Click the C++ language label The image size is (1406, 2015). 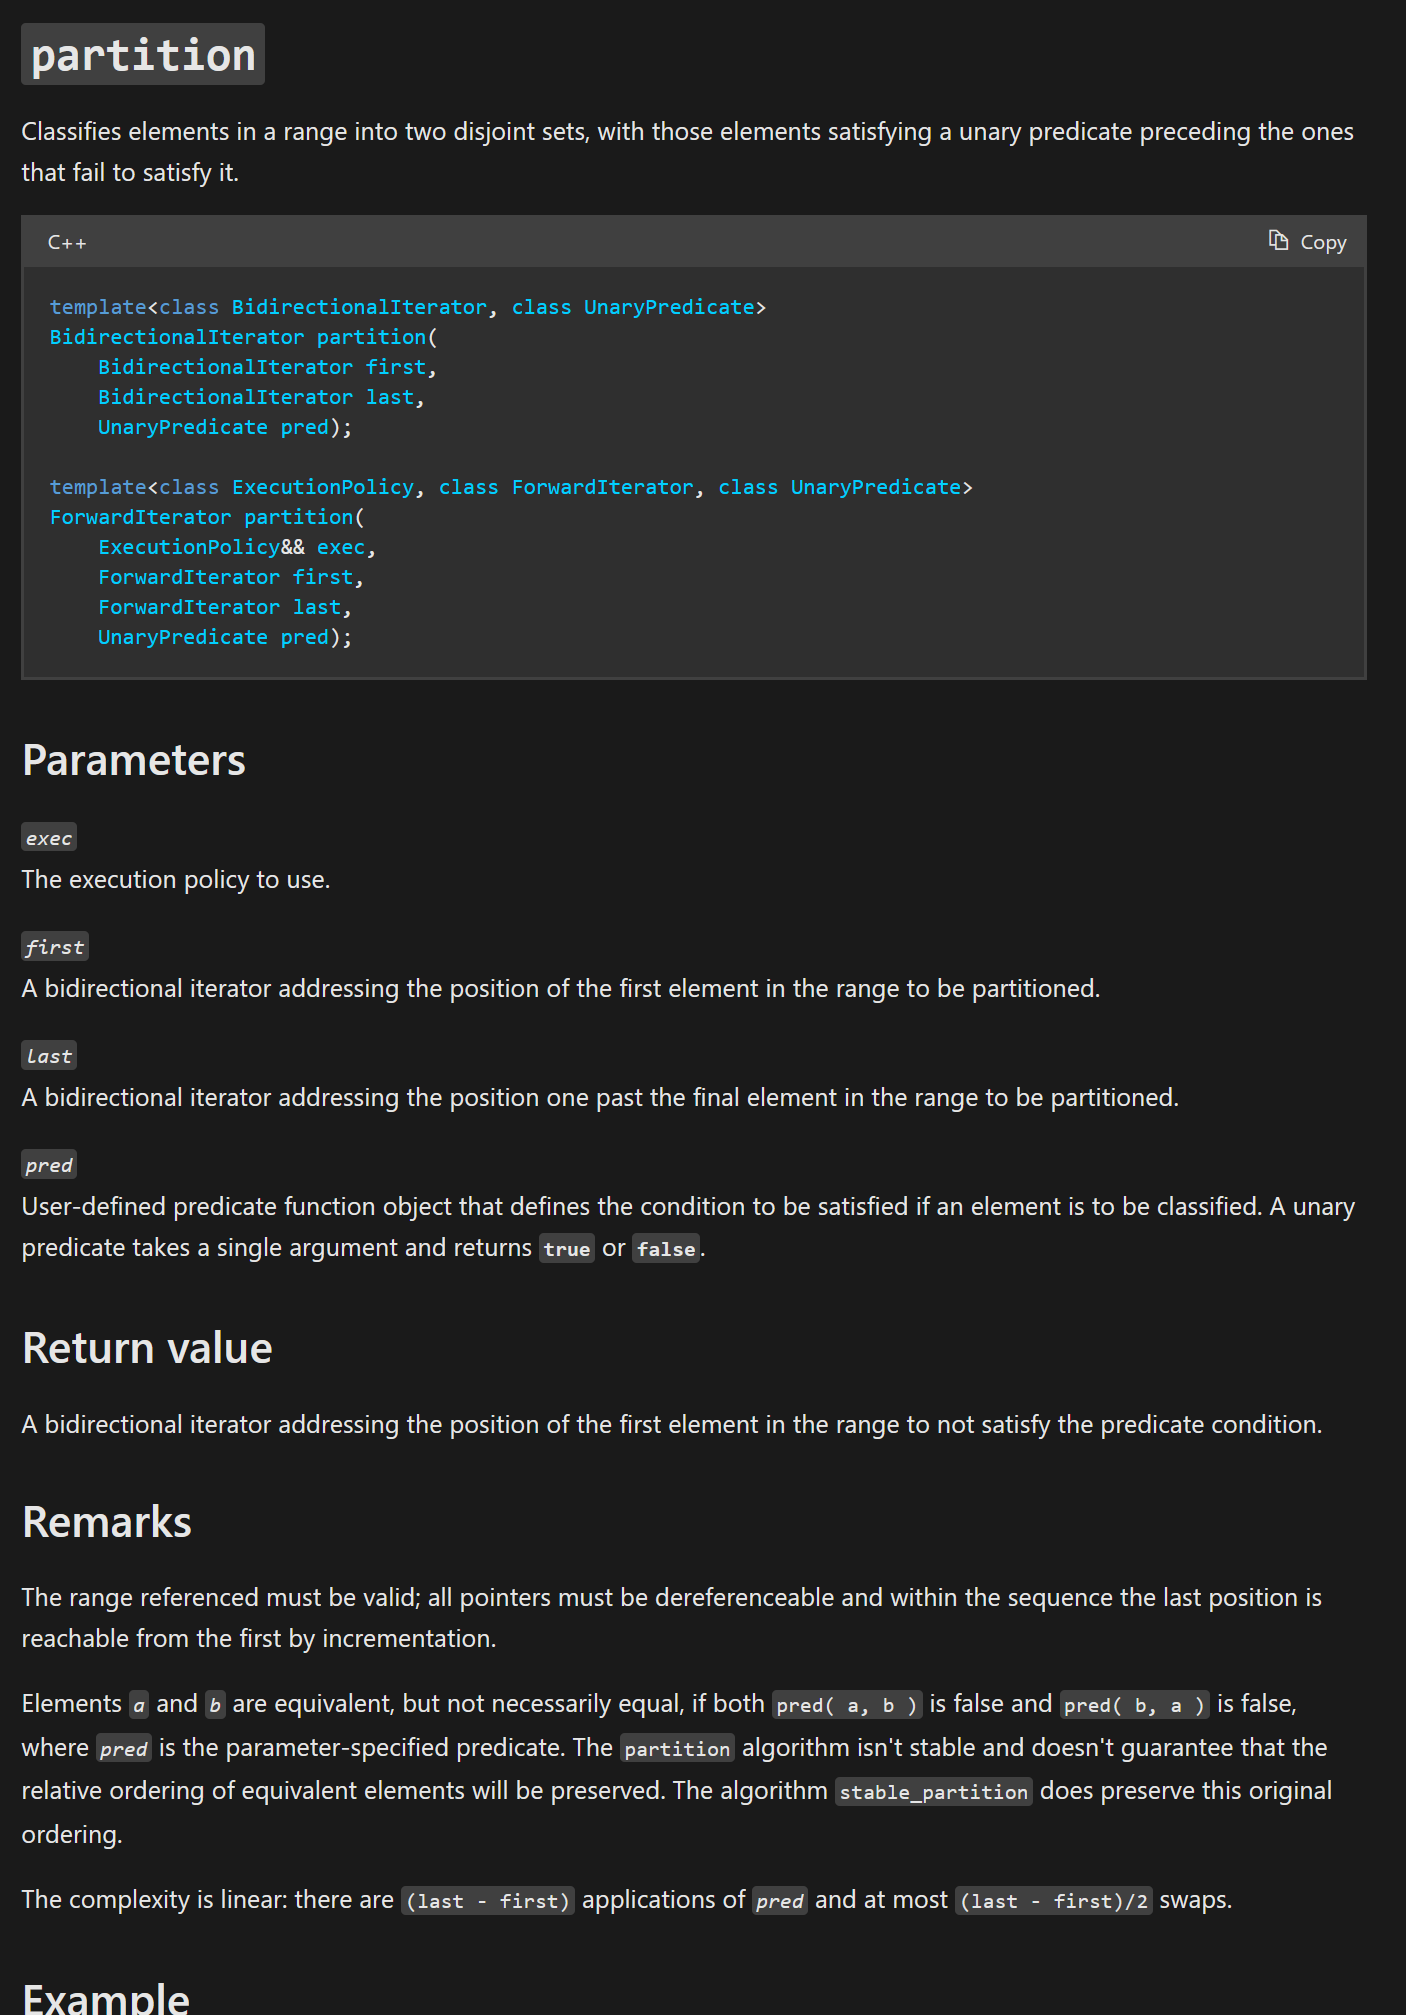[67, 243]
